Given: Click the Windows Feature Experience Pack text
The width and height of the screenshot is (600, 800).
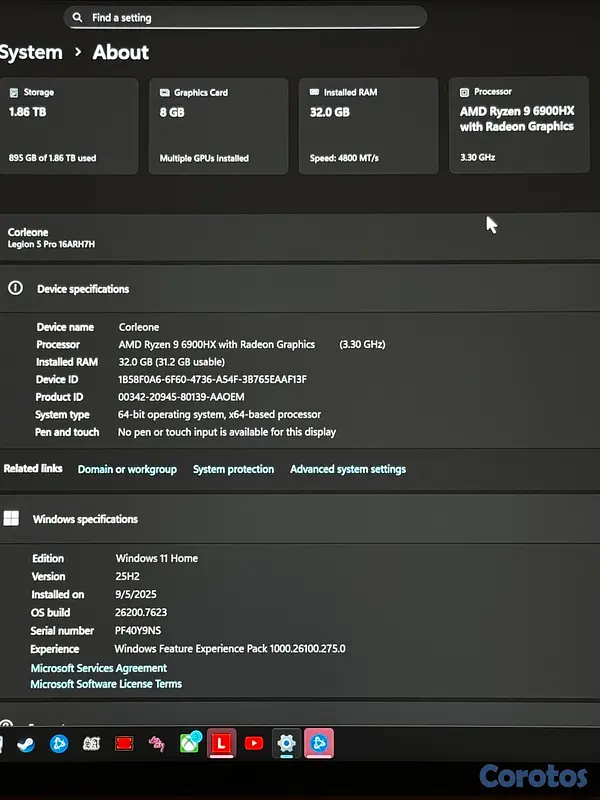Looking at the screenshot, I should pyautogui.click(x=230, y=648).
